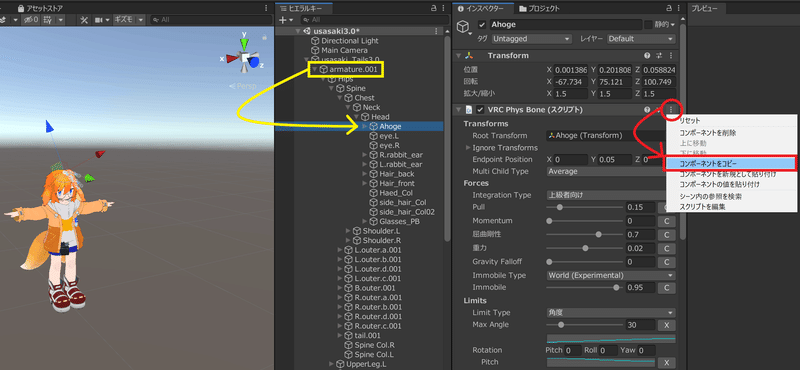Open the Integration Type dropdown
This screenshot has height=370, width=800.
606,195
